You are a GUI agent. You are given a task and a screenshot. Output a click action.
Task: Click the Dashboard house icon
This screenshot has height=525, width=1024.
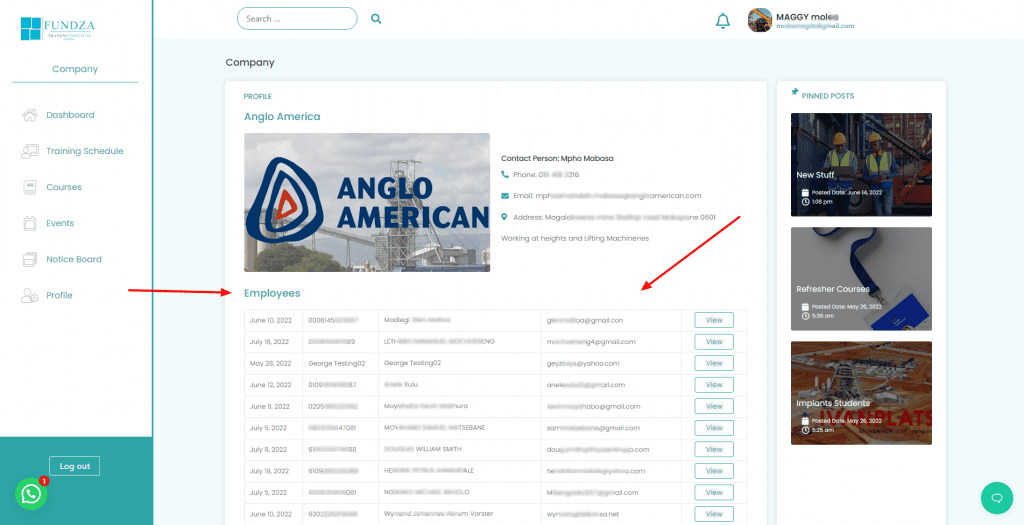(29, 115)
